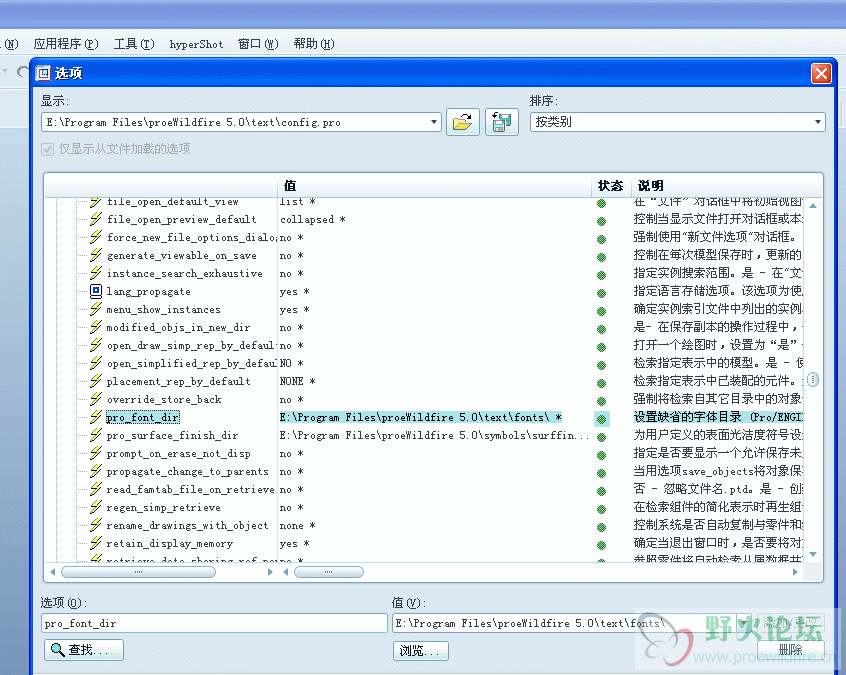Click lightning icon next to file_open_preview_default

[95, 219]
